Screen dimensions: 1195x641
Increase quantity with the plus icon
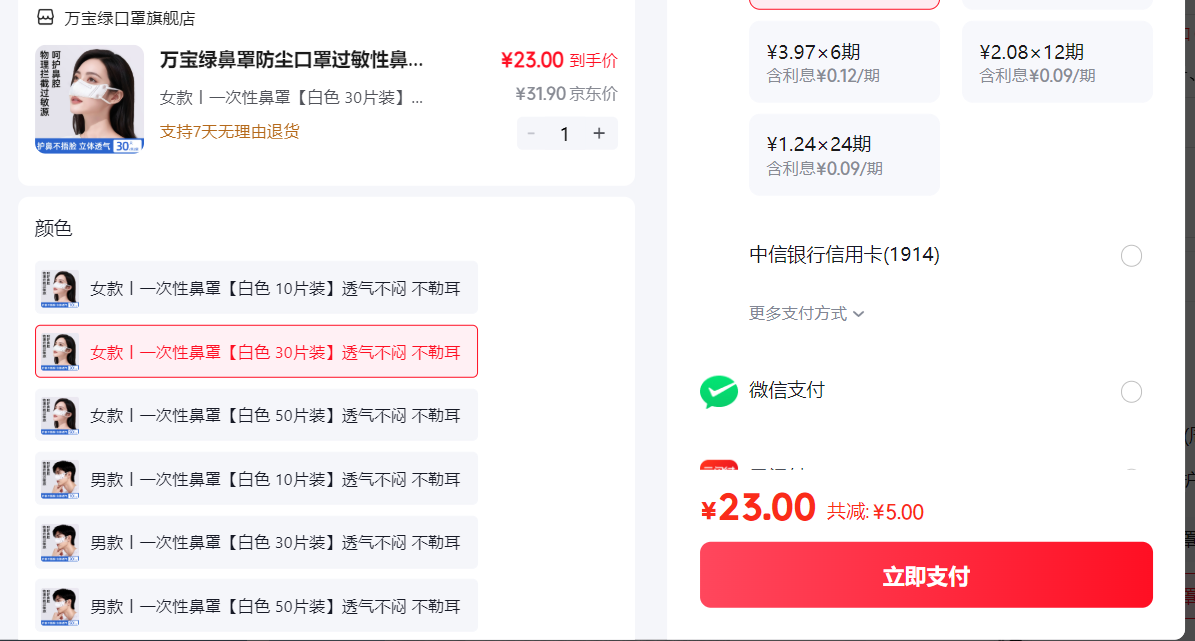click(x=599, y=133)
